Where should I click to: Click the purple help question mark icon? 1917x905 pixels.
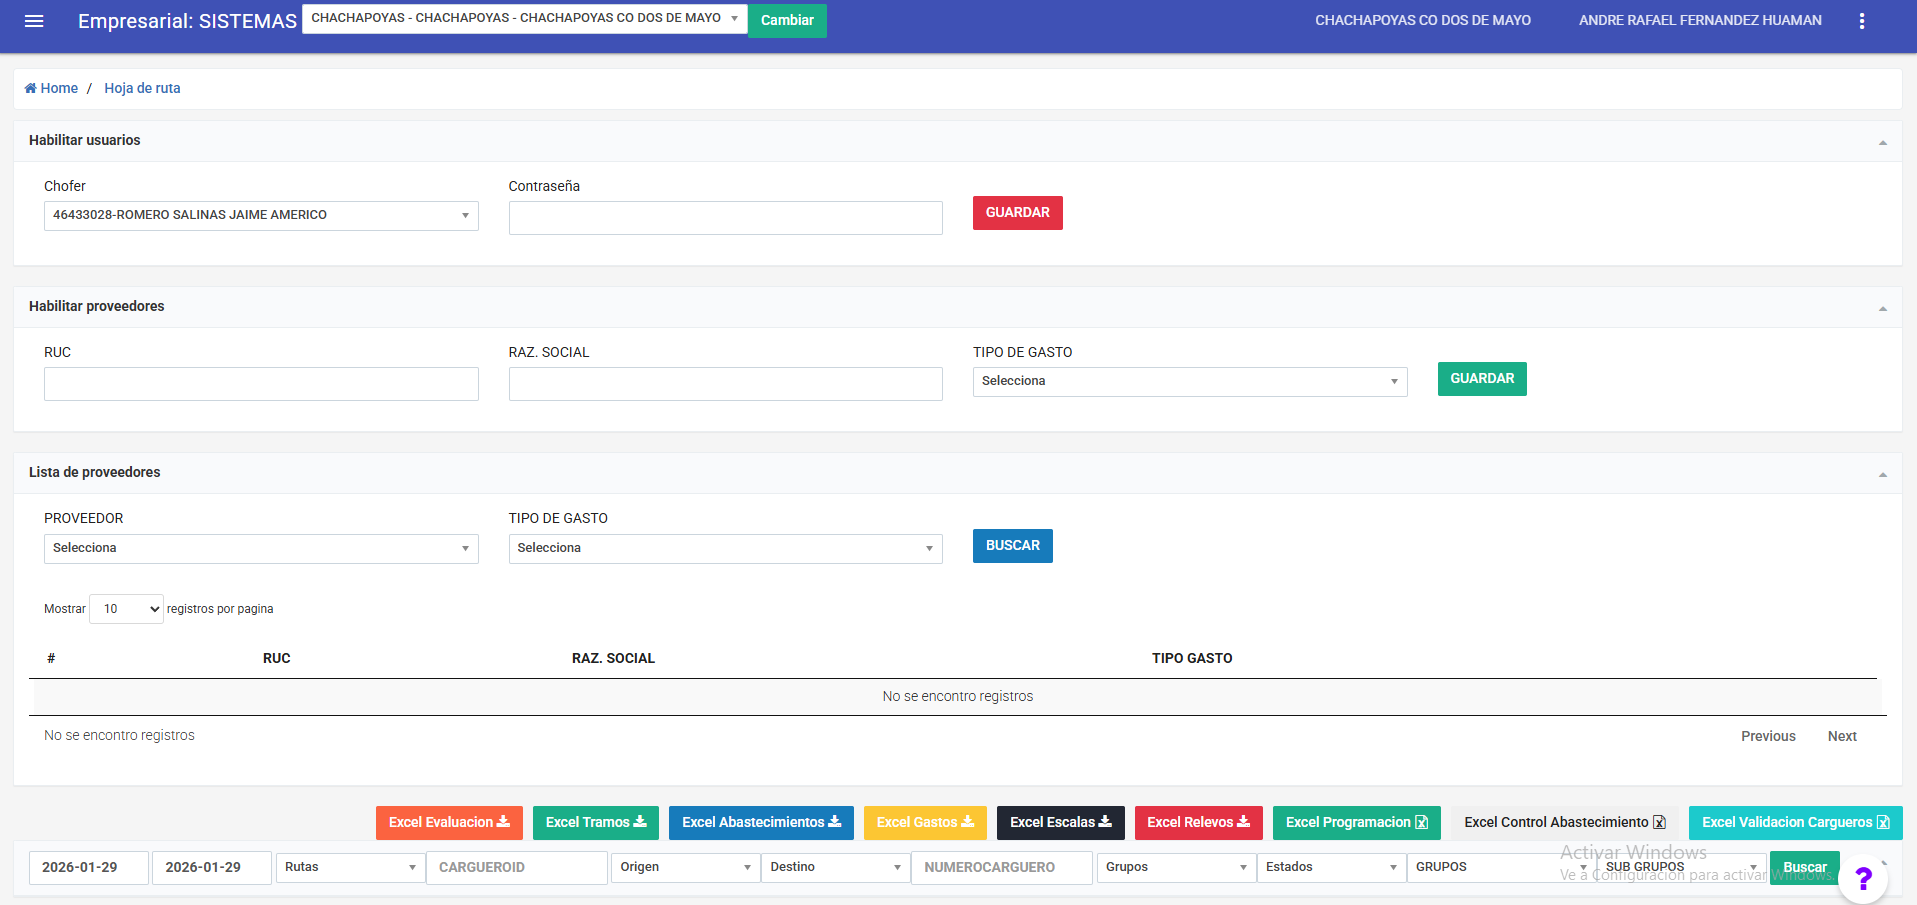coord(1862,879)
